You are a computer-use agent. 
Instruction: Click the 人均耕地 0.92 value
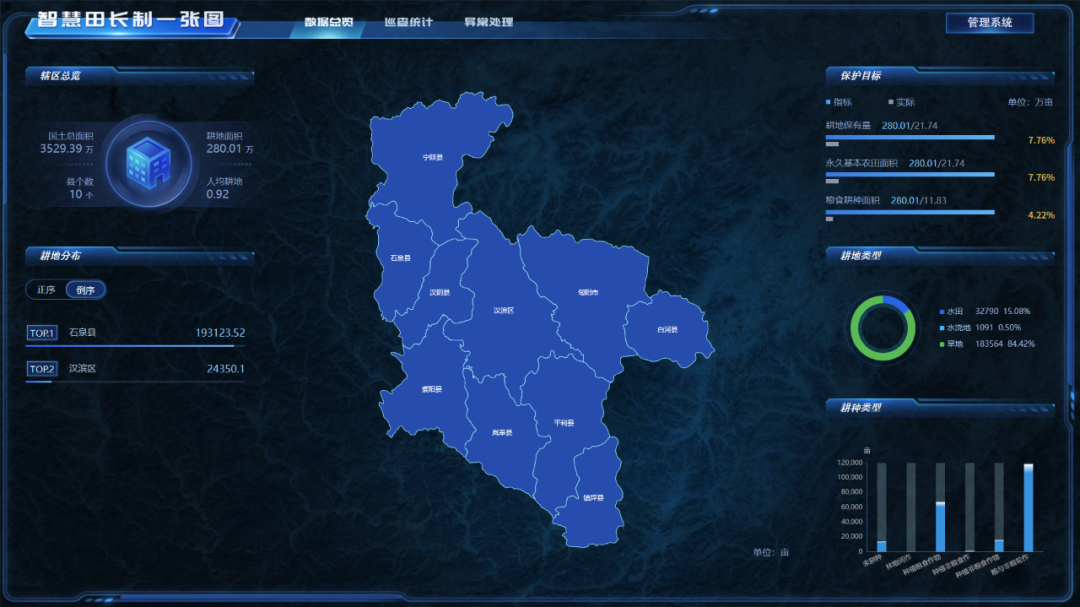tap(218, 194)
